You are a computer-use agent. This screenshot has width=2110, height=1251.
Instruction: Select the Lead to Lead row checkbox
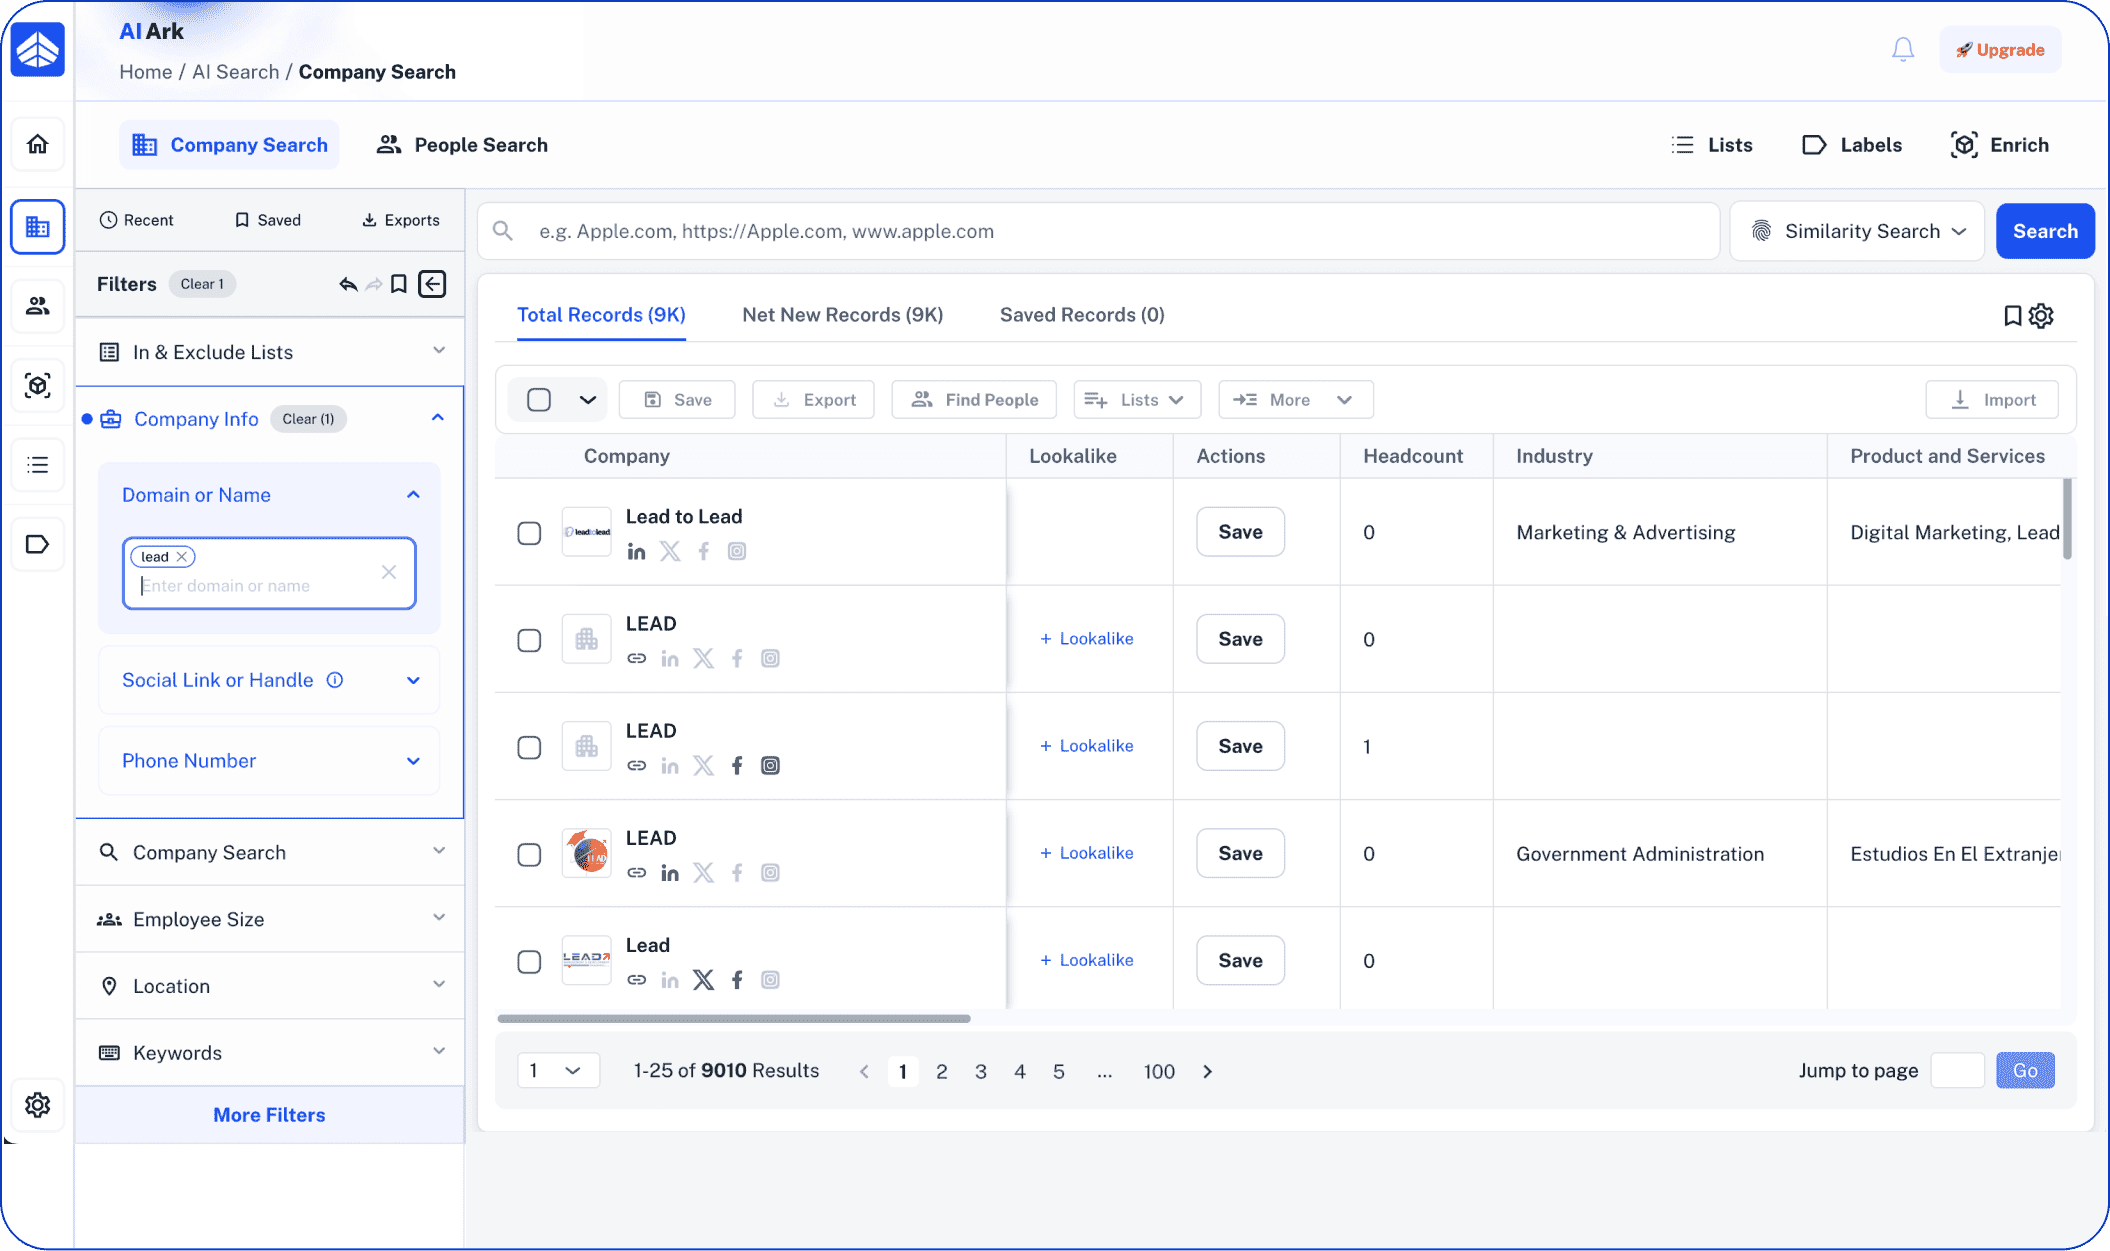click(529, 533)
